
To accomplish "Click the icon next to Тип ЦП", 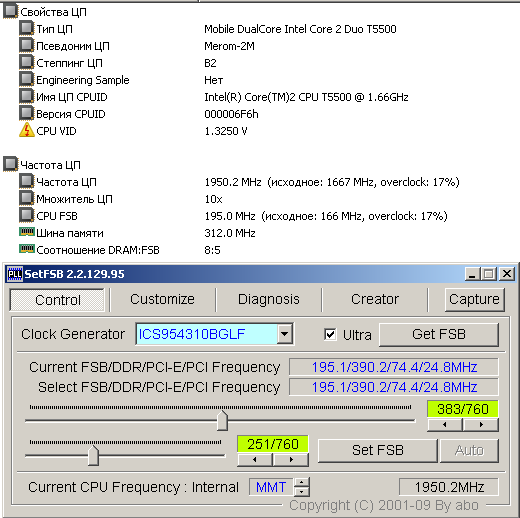I will (26, 28).
